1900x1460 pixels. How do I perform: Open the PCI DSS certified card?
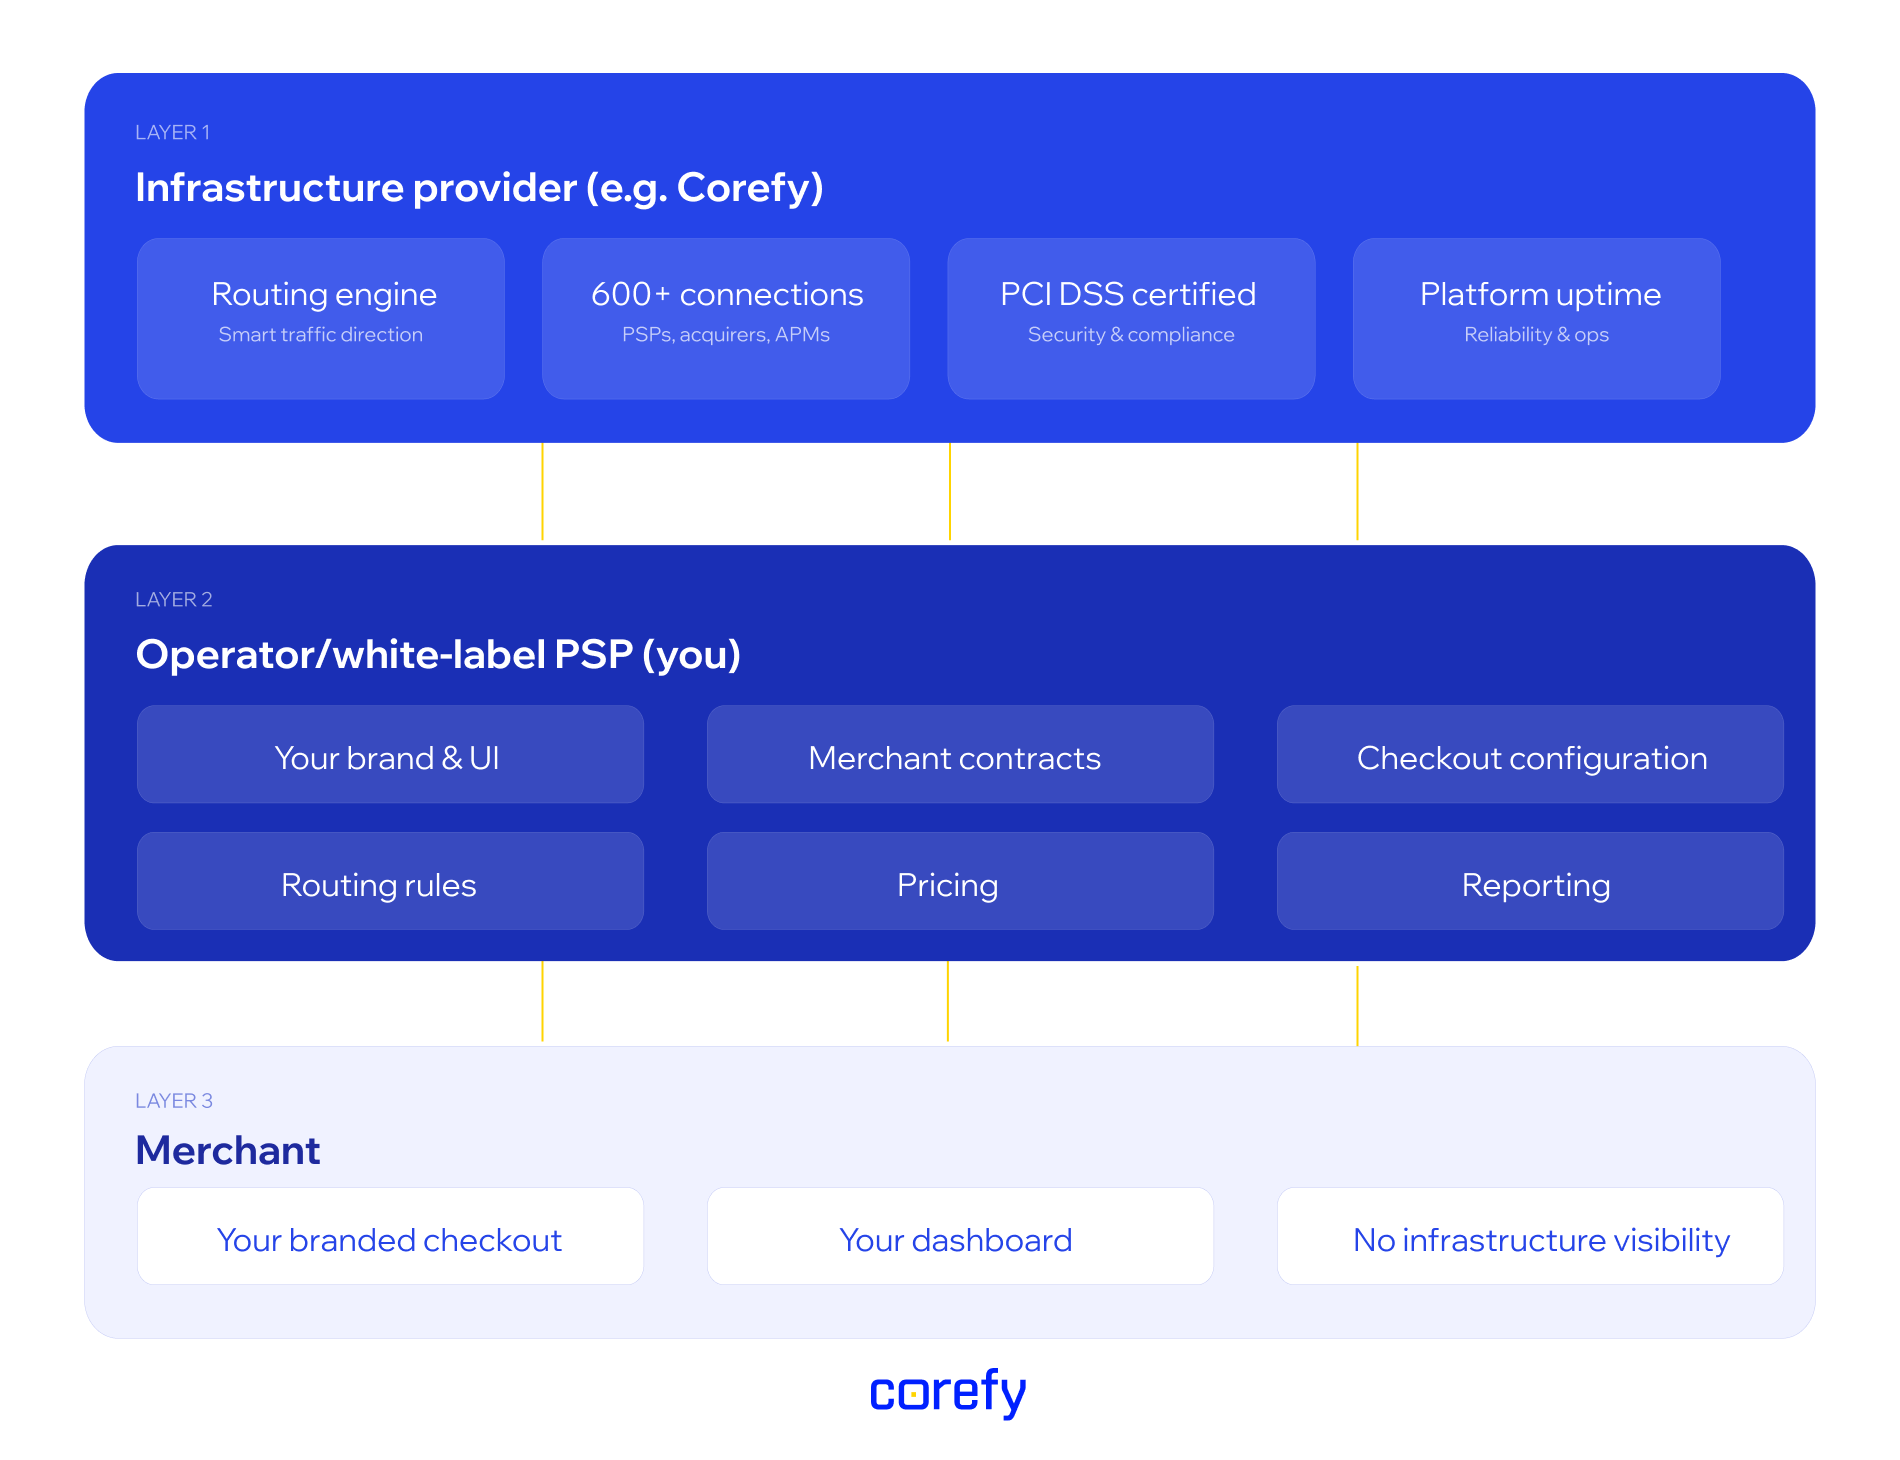pos(1131,318)
